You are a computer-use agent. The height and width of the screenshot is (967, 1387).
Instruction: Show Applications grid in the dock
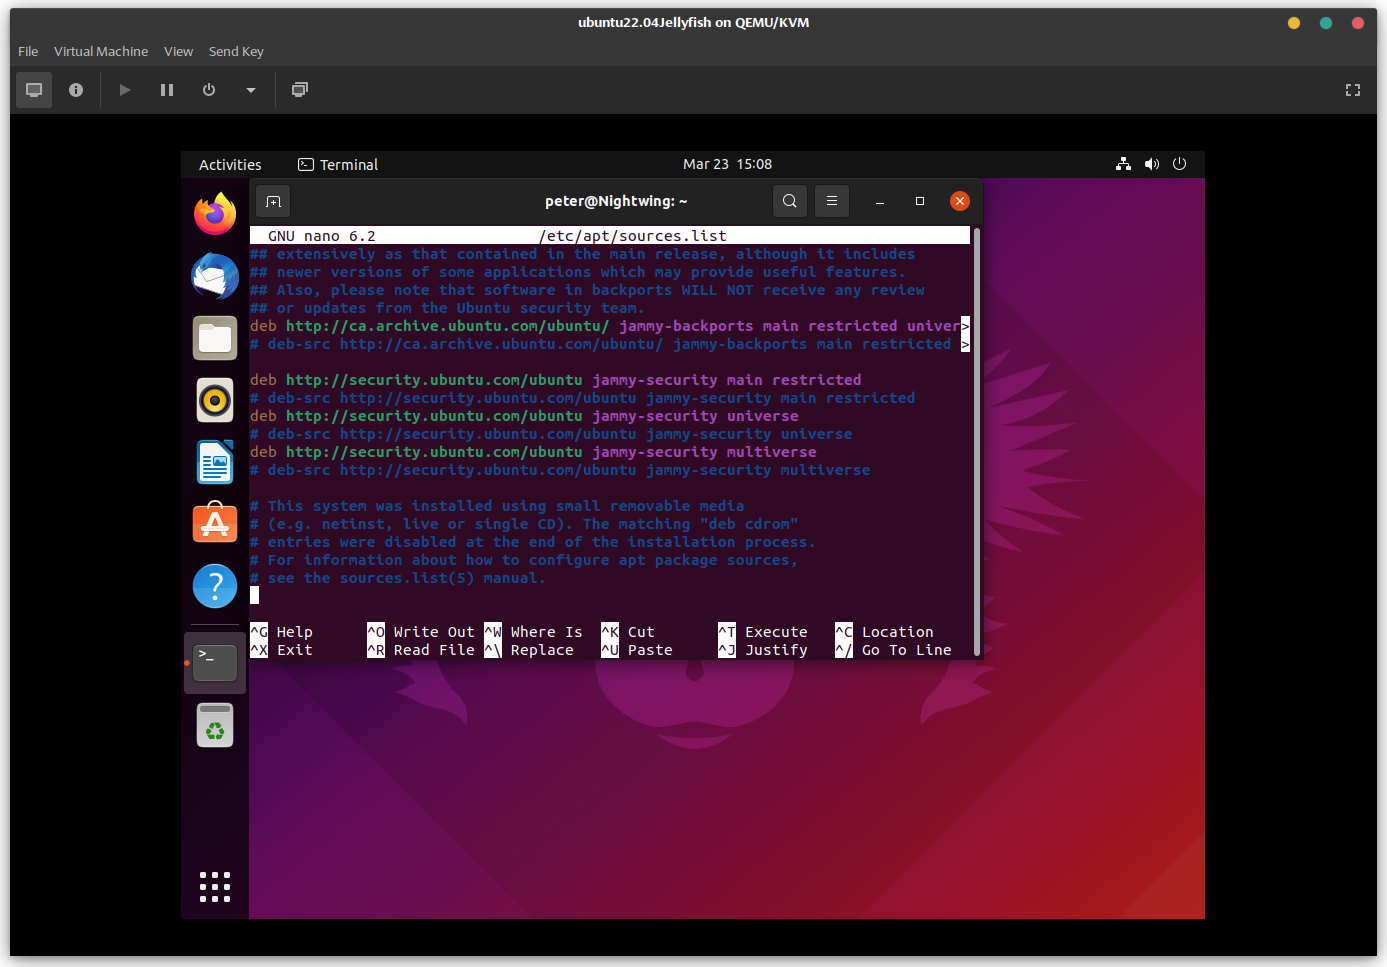tap(215, 886)
